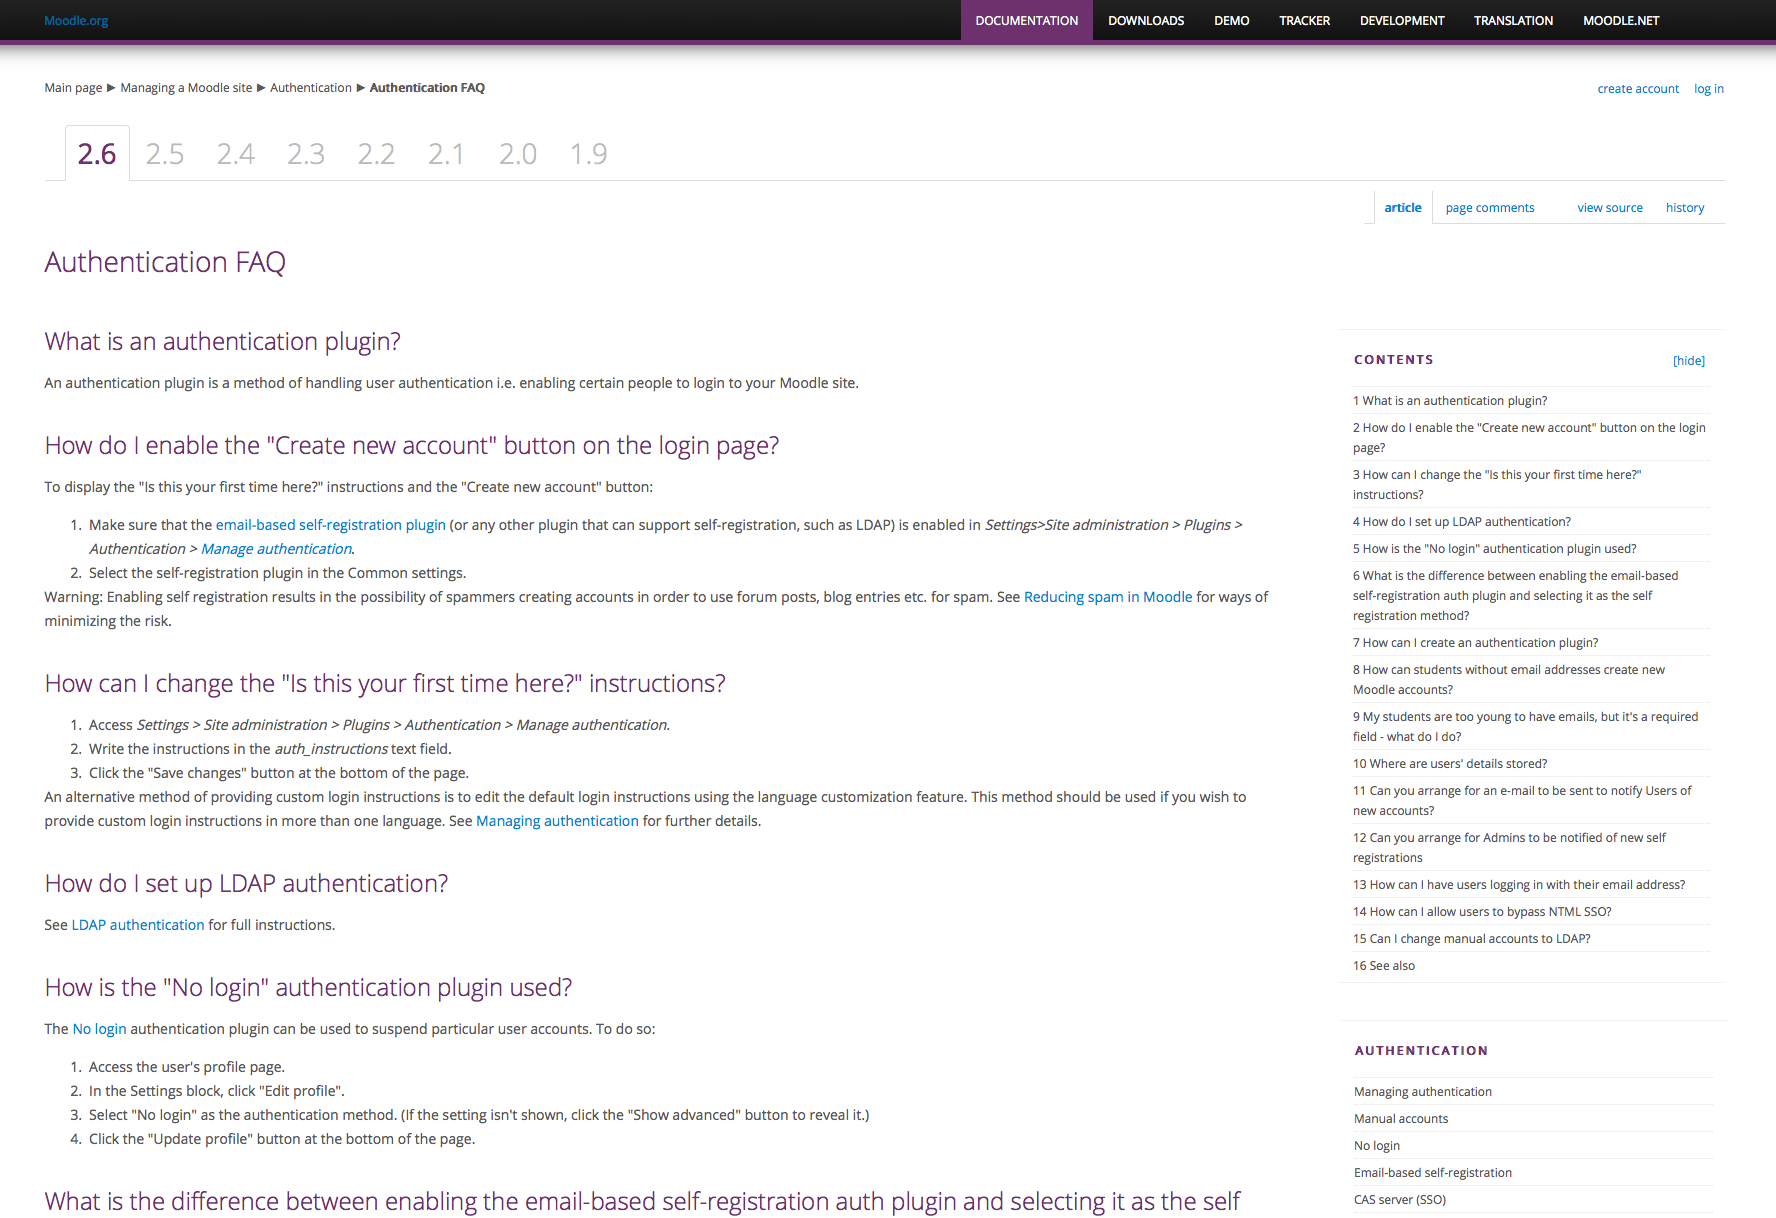The width and height of the screenshot is (1776, 1218).
Task: Click the Authentication breadcrumb link
Action: pyautogui.click(x=311, y=88)
